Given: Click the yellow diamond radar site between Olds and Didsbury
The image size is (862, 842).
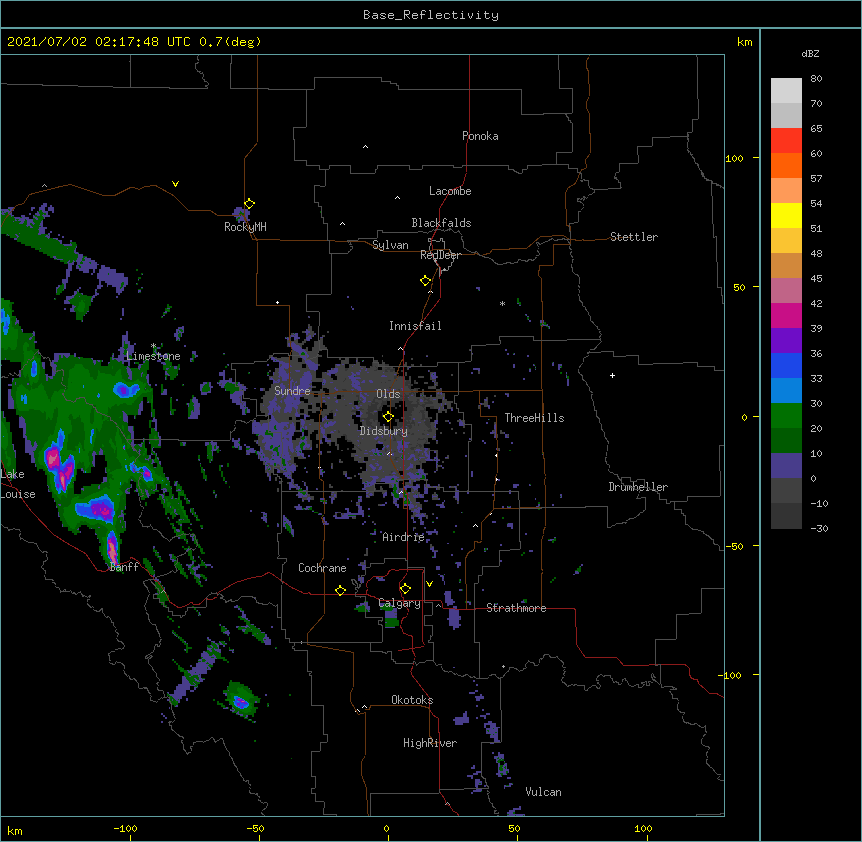Looking at the screenshot, I should (388, 417).
